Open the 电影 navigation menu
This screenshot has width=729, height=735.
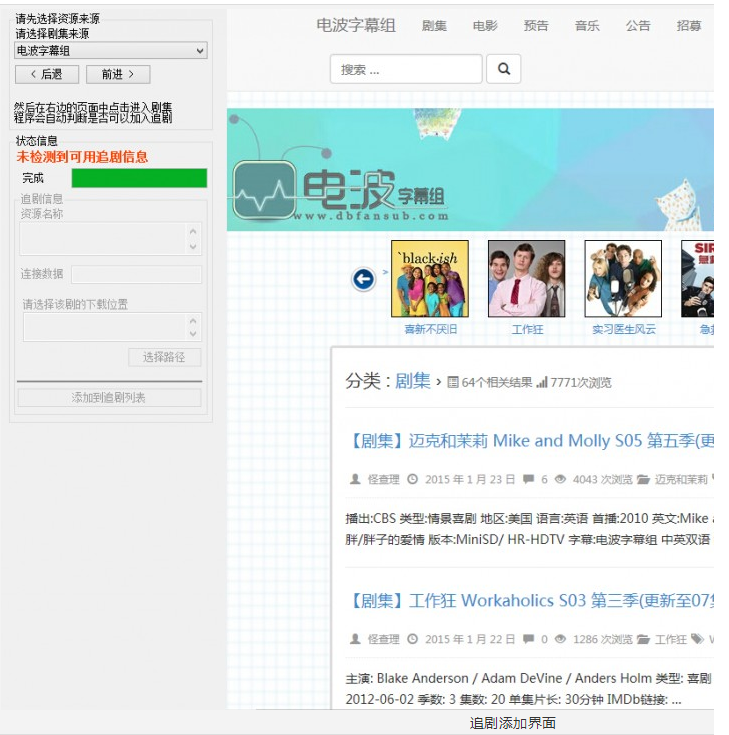point(485,26)
